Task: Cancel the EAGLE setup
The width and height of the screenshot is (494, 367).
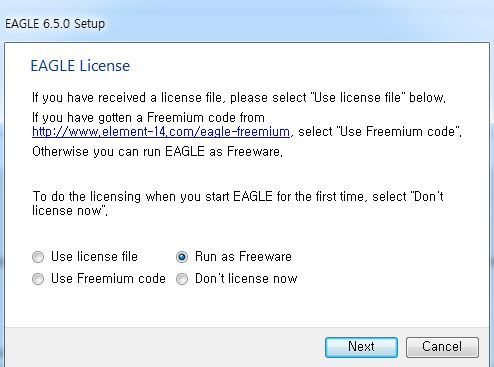Action: click(442, 347)
